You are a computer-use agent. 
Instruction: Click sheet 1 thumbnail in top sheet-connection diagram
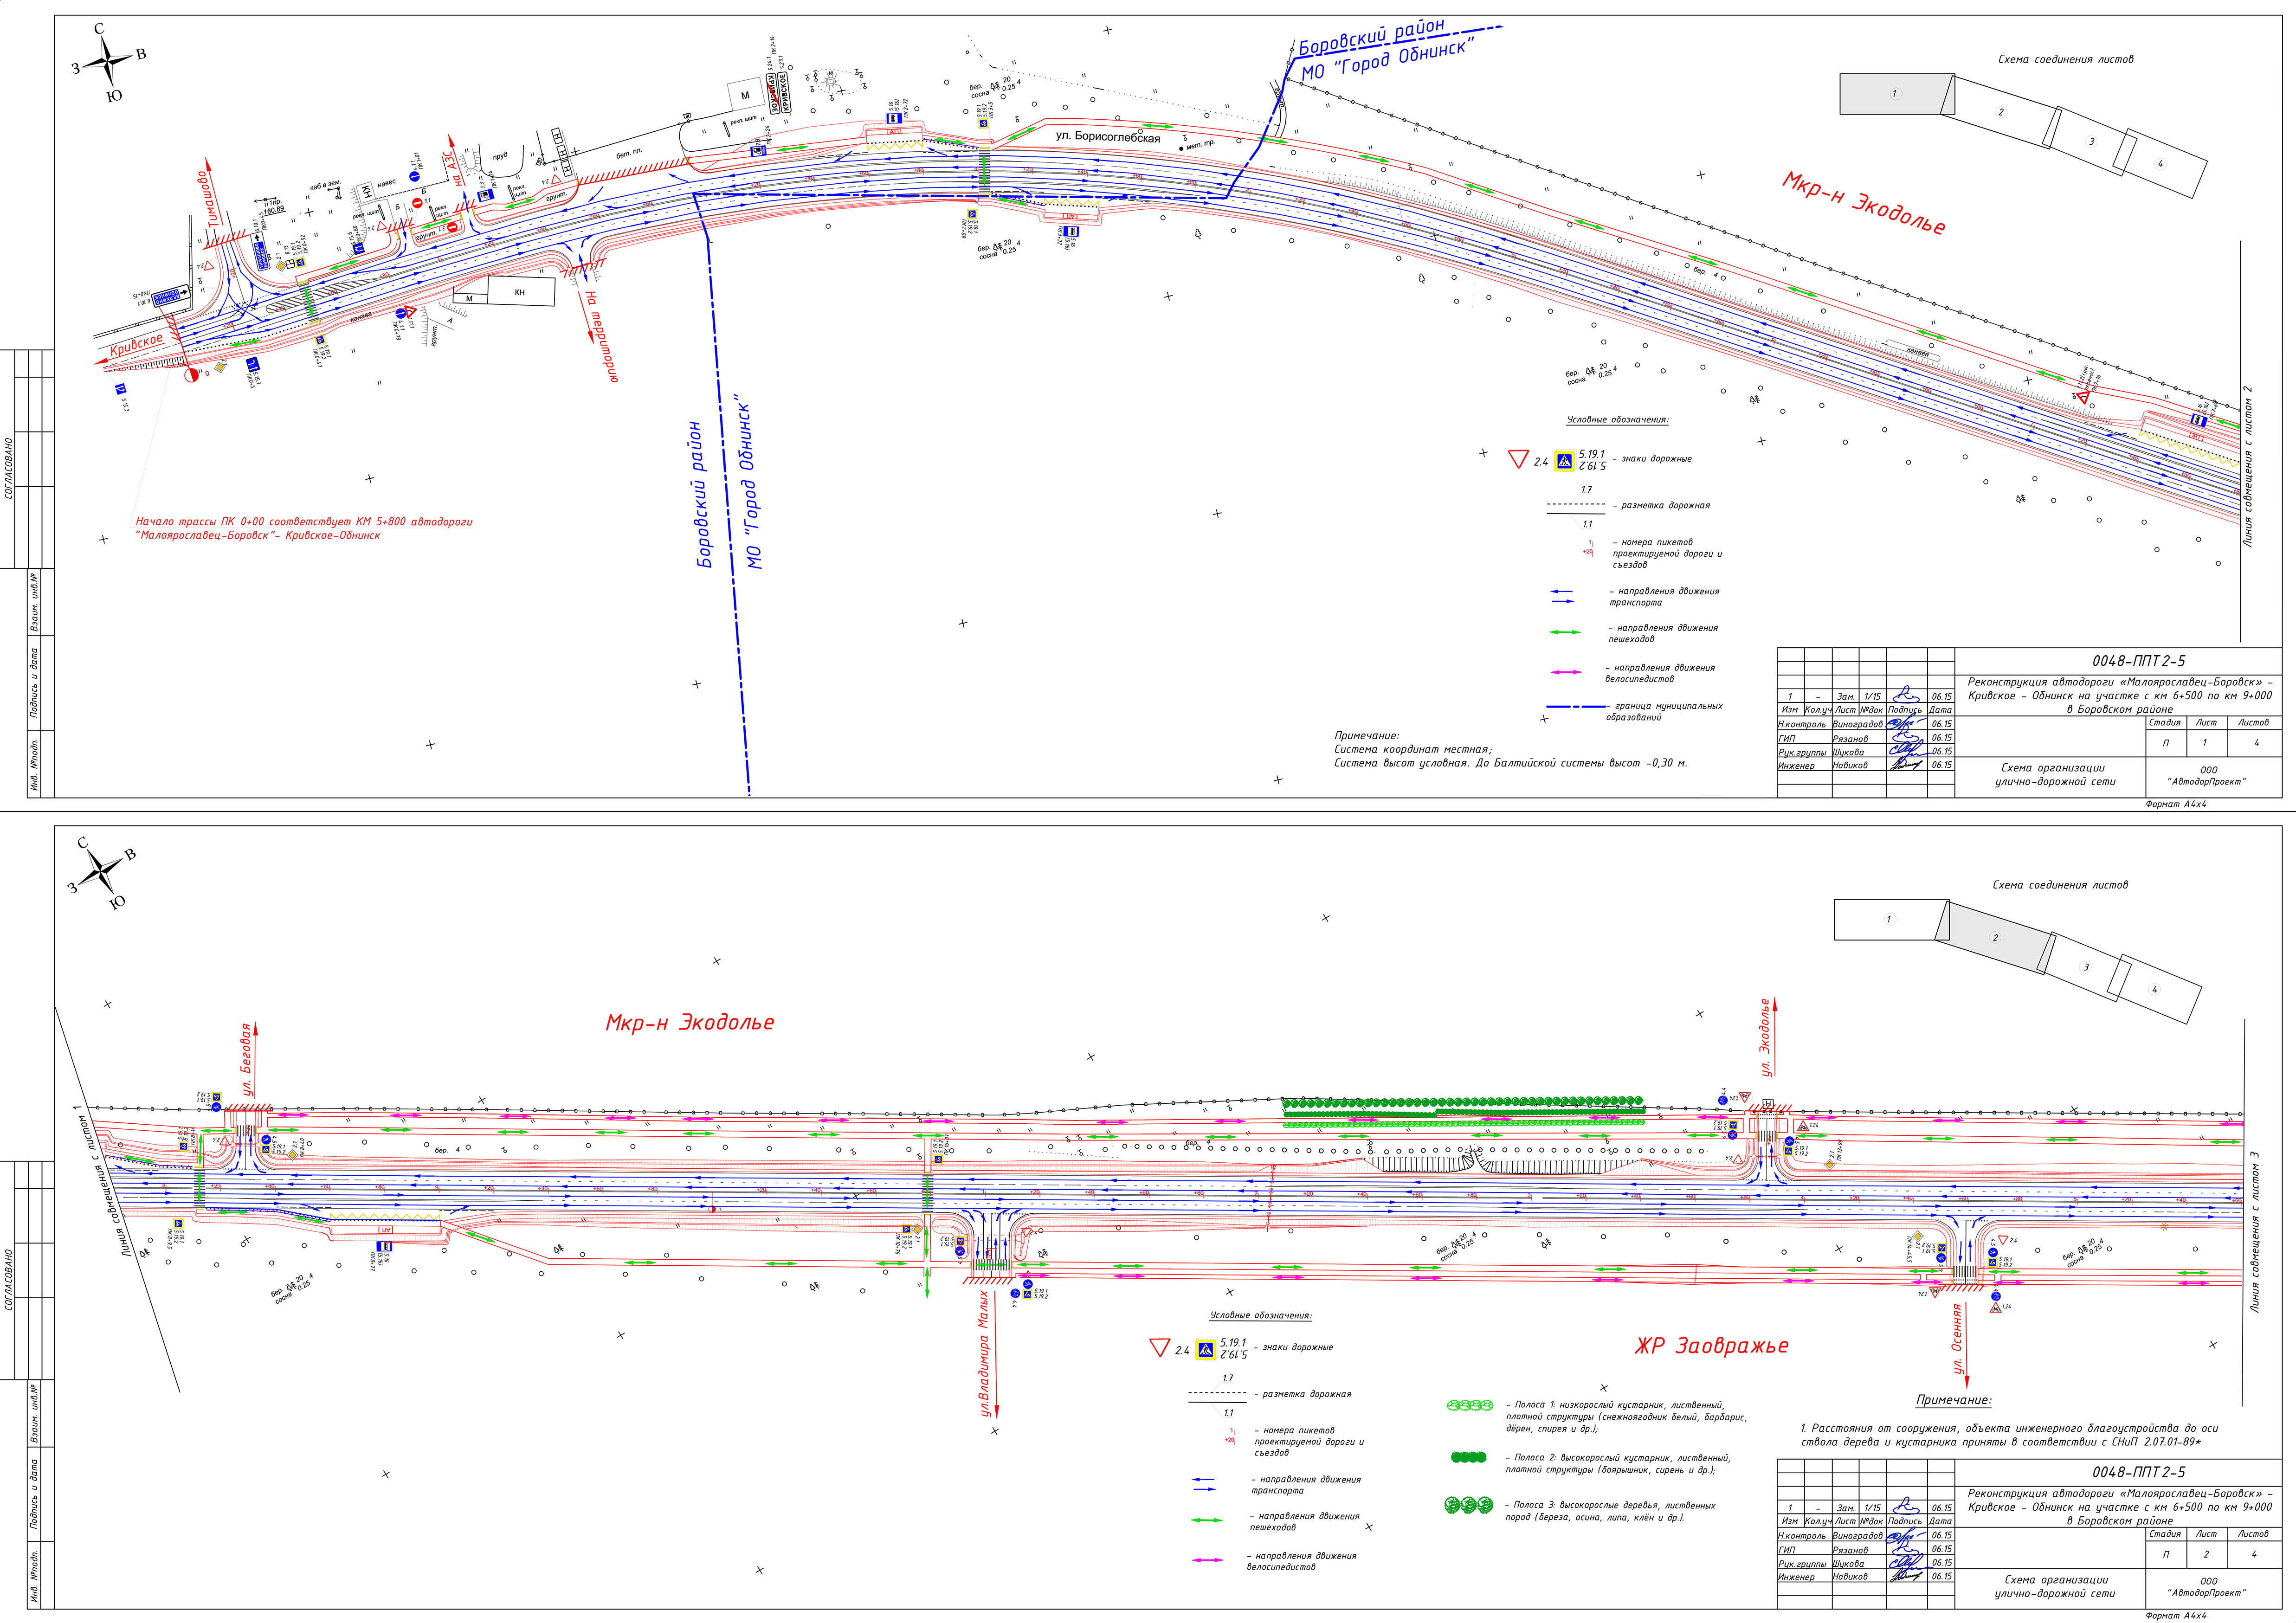[x=1893, y=94]
